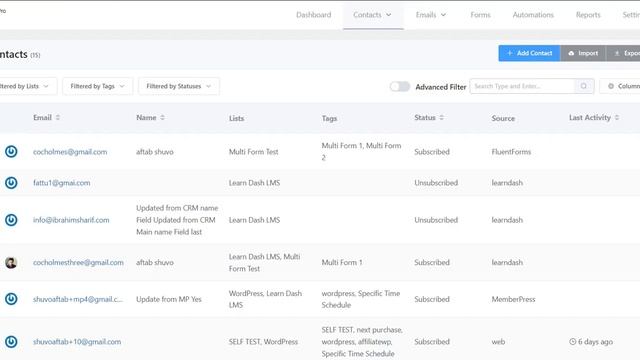Click the cloud icon on Import
640x360 pixels.
(571, 53)
